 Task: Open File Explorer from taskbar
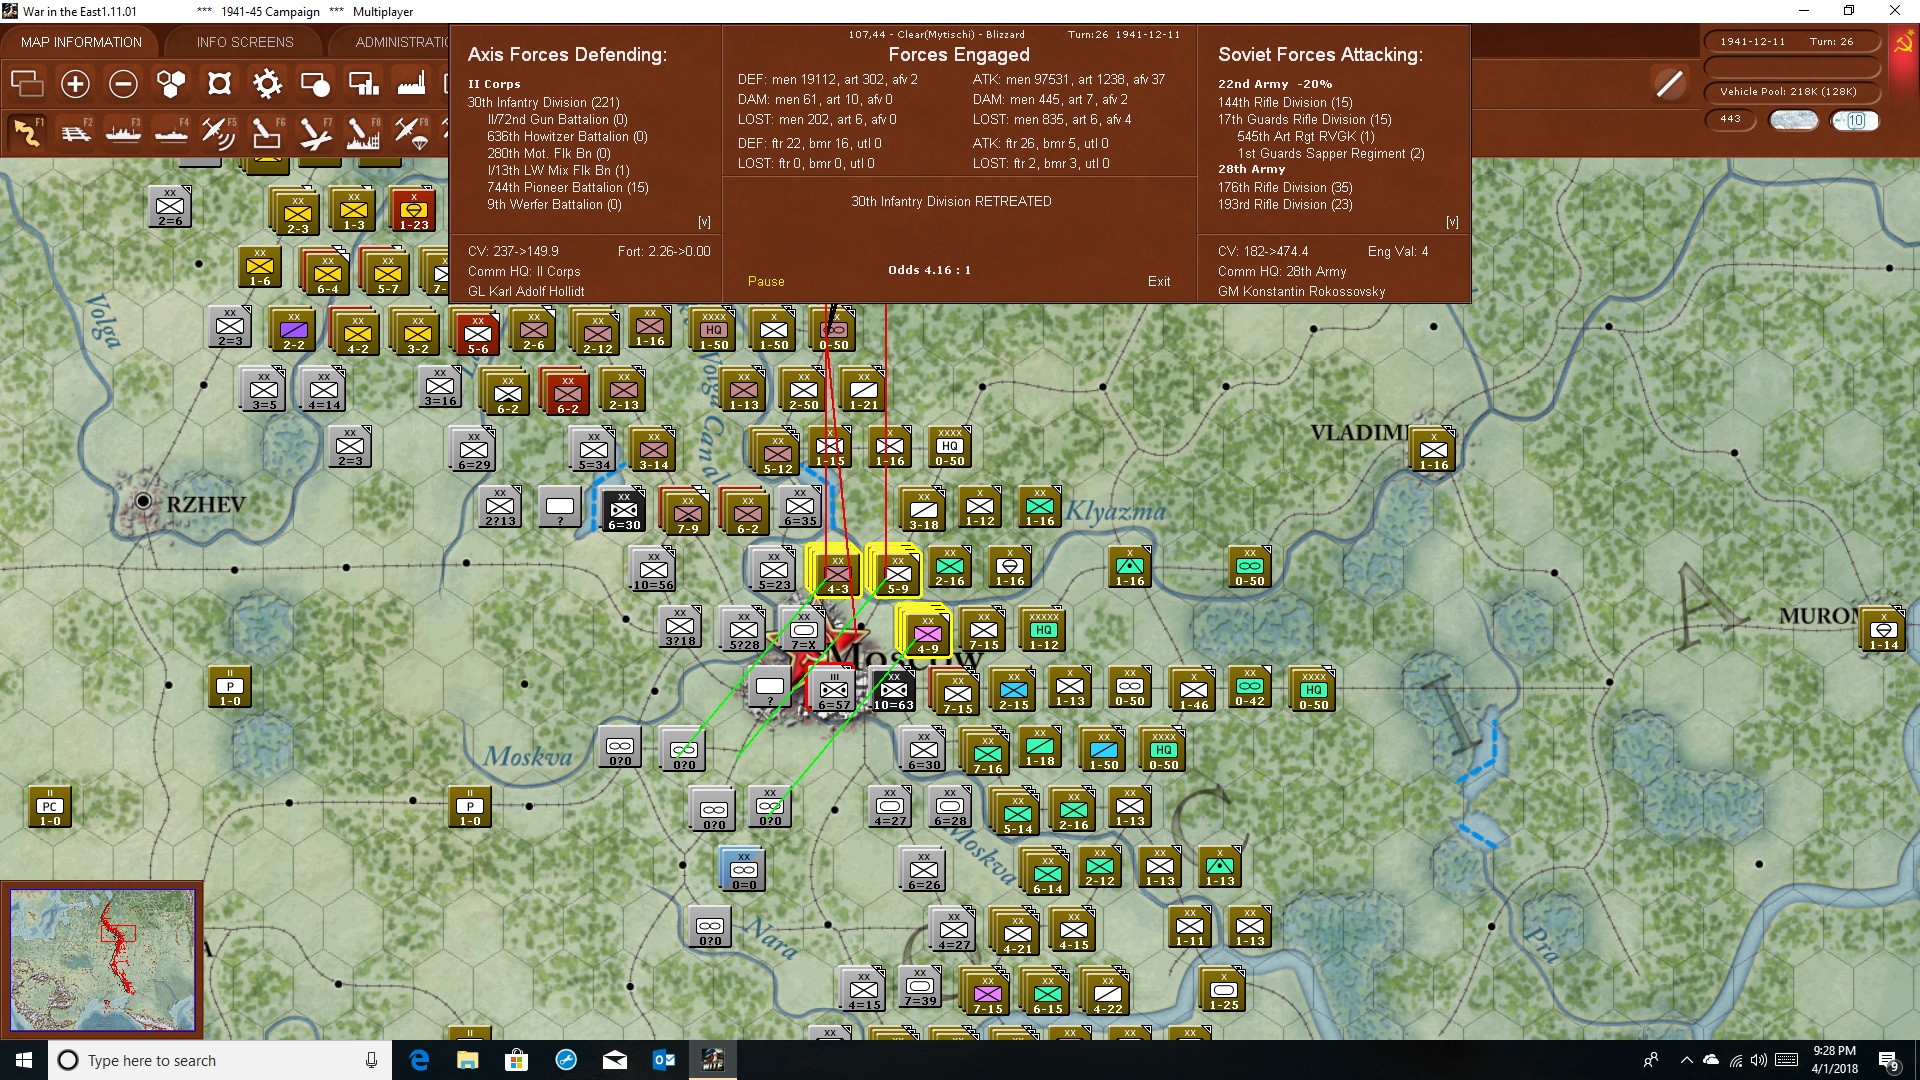(x=467, y=1060)
